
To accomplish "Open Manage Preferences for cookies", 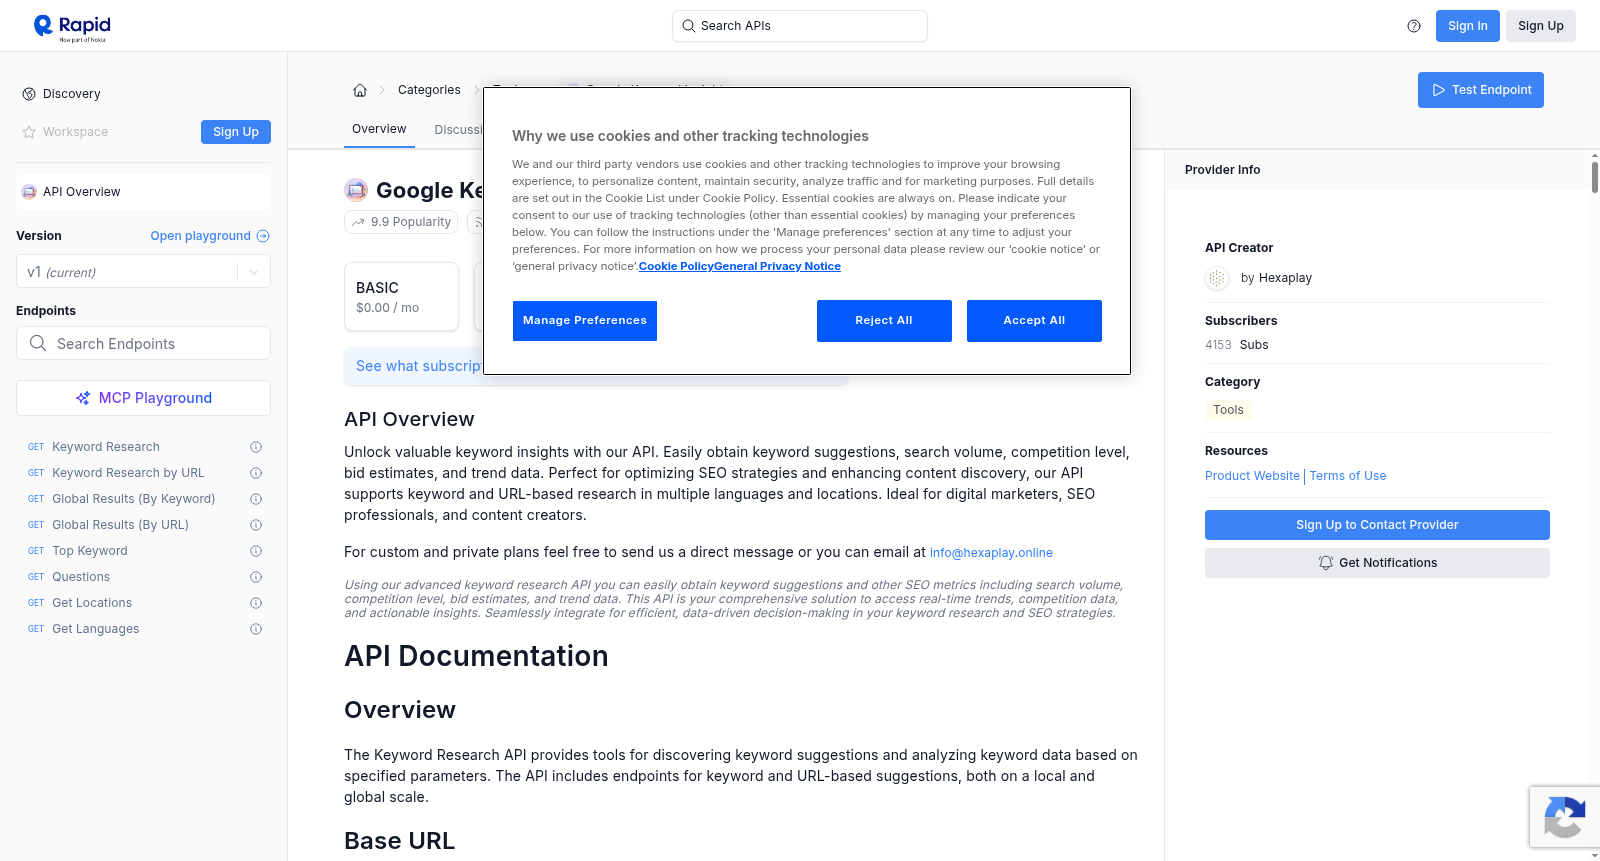I will pos(585,321).
